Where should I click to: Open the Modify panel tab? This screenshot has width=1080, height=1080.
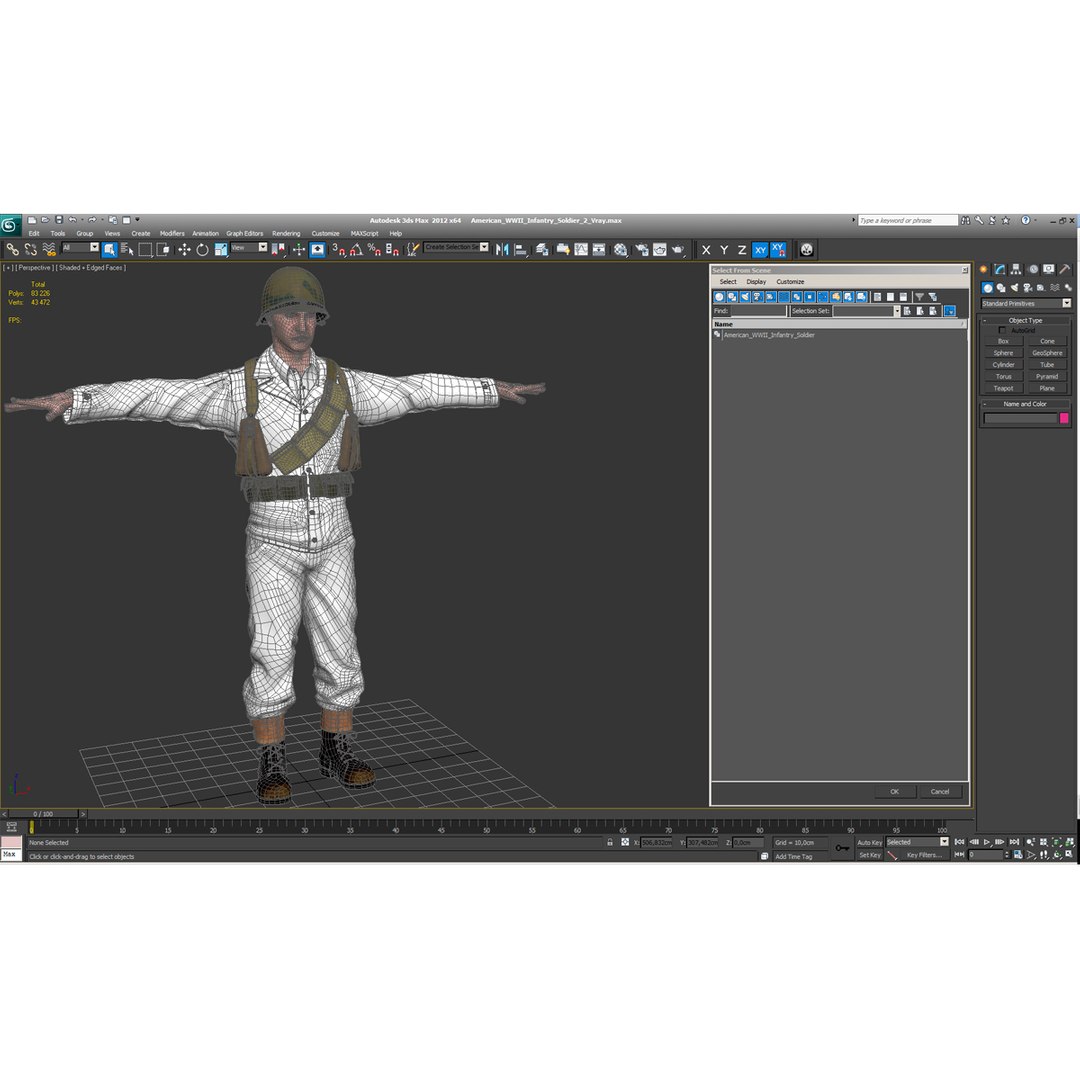[999, 269]
